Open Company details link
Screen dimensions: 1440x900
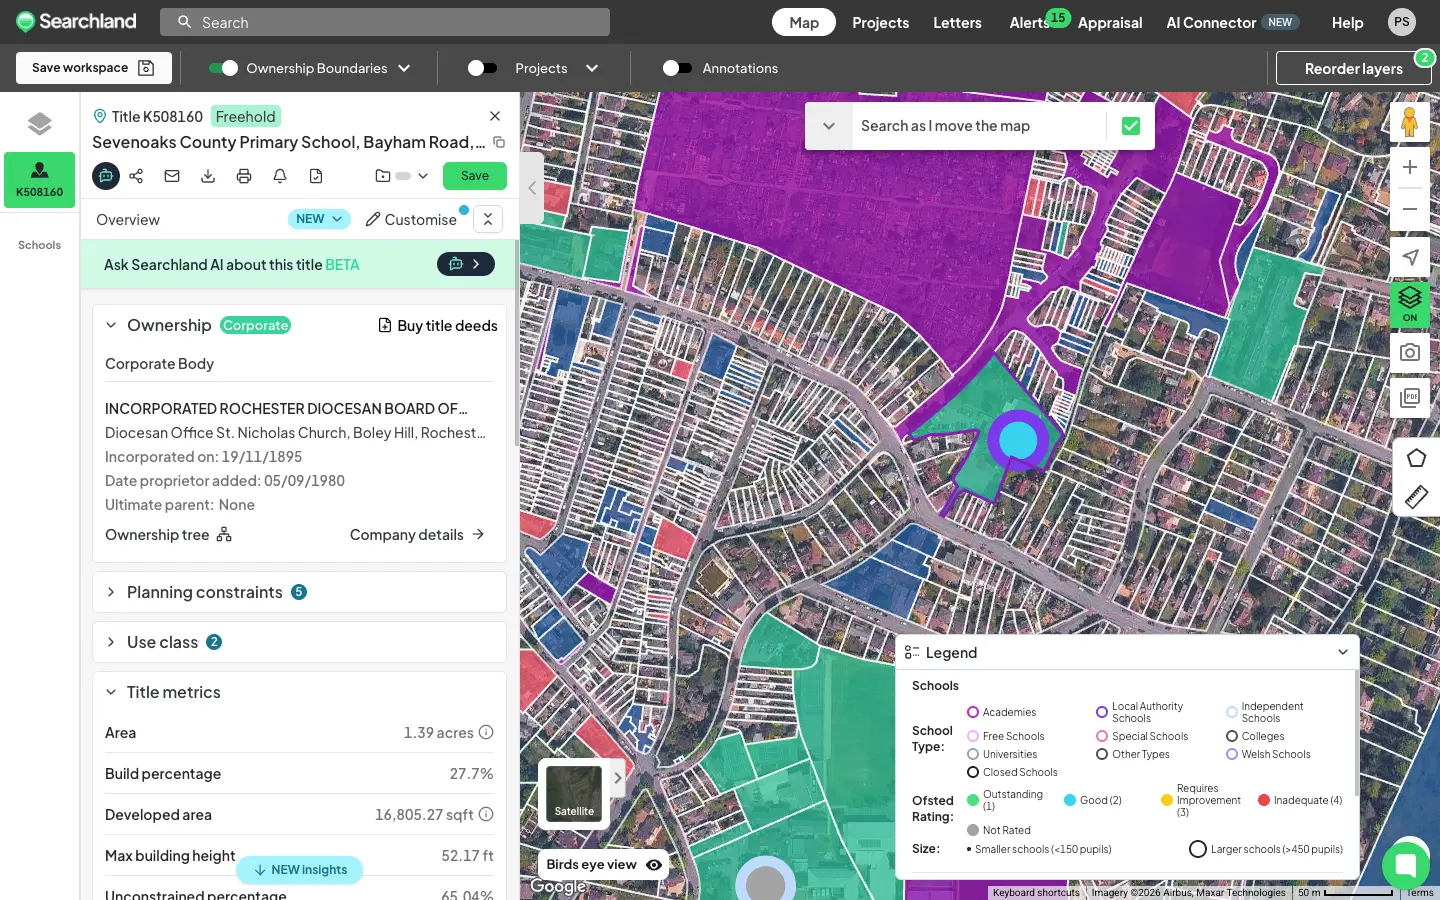click(417, 535)
